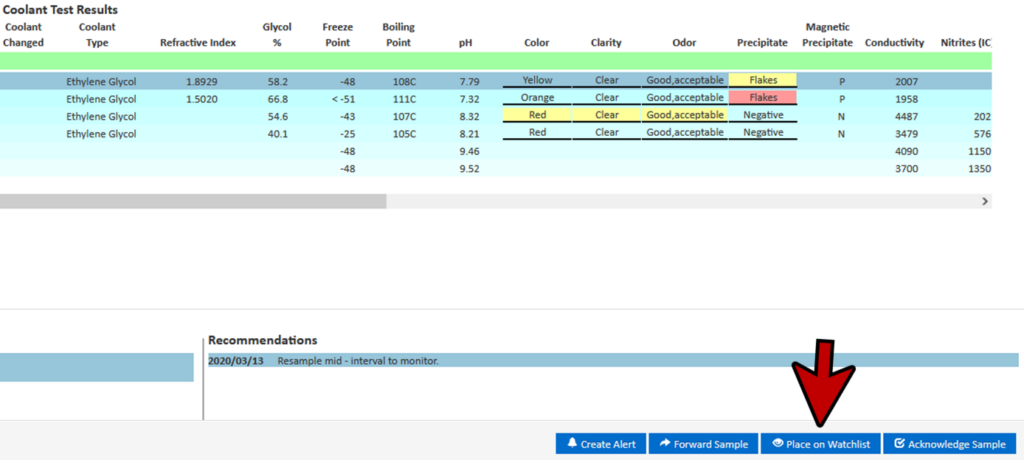Screen dimensions: 1024x460
Task: Click the Magnetic Precipitate column header
Action: coord(827,35)
